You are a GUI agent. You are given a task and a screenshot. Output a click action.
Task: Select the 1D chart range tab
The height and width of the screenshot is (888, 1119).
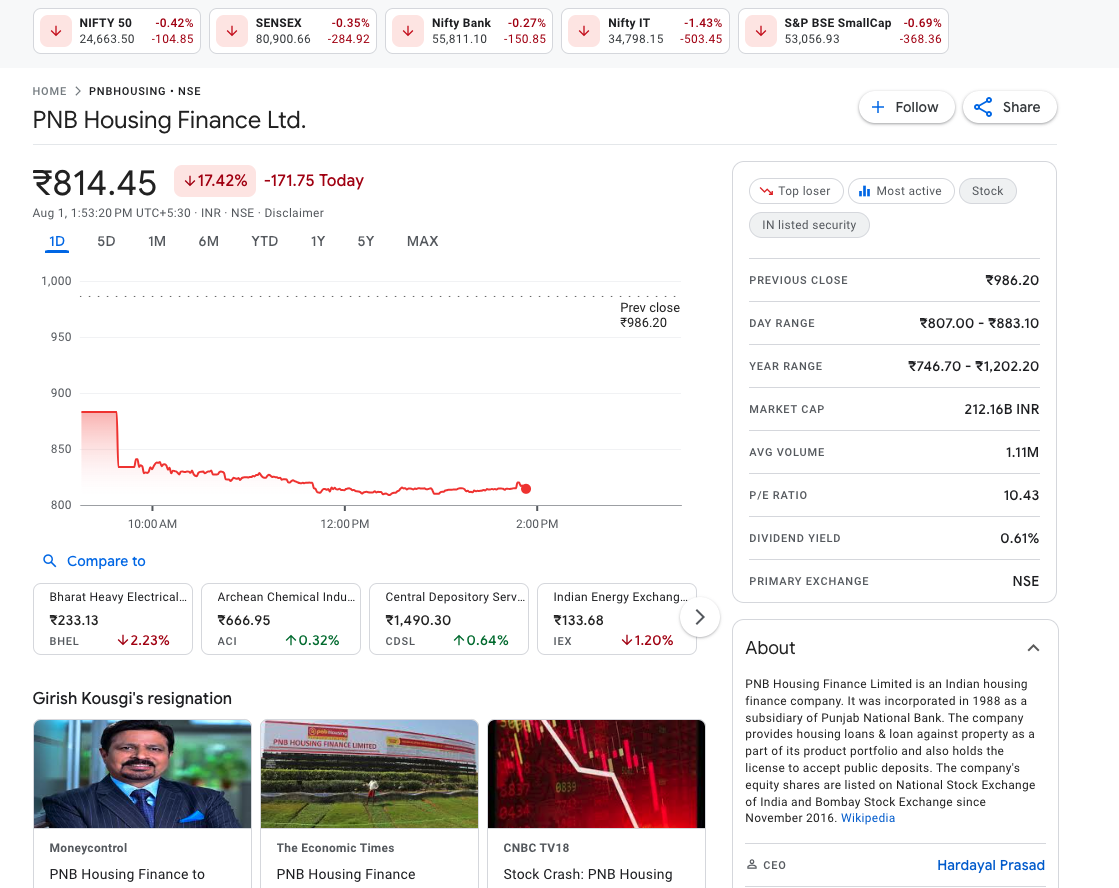coord(57,241)
